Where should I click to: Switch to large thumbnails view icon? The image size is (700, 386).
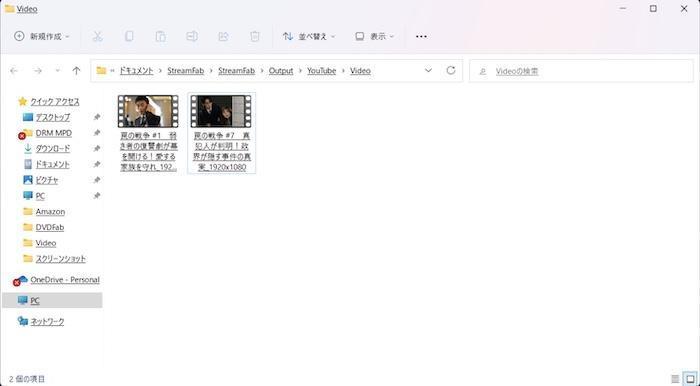click(690, 379)
